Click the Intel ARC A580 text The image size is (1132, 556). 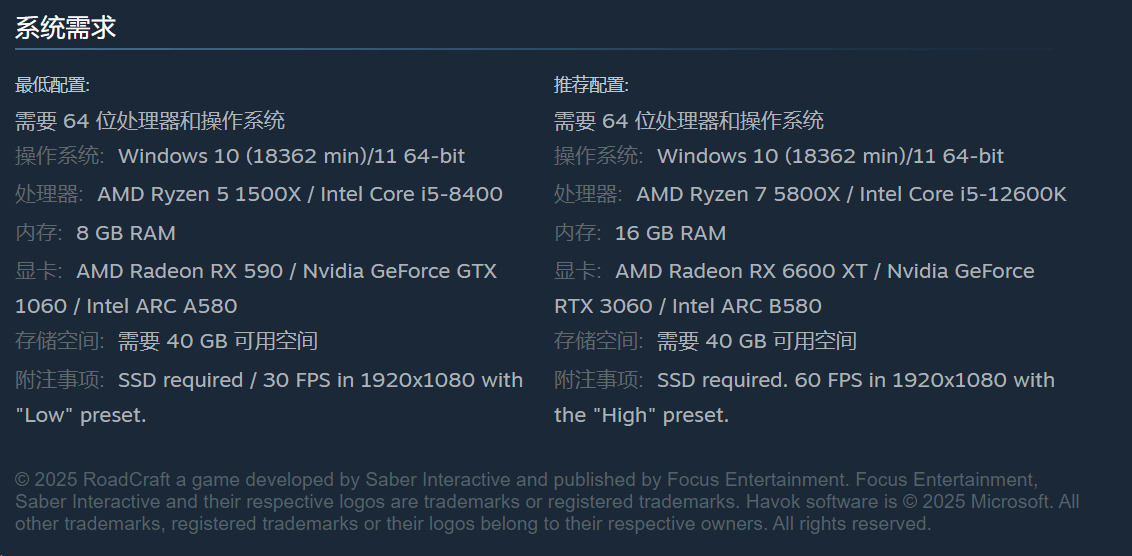(162, 306)
